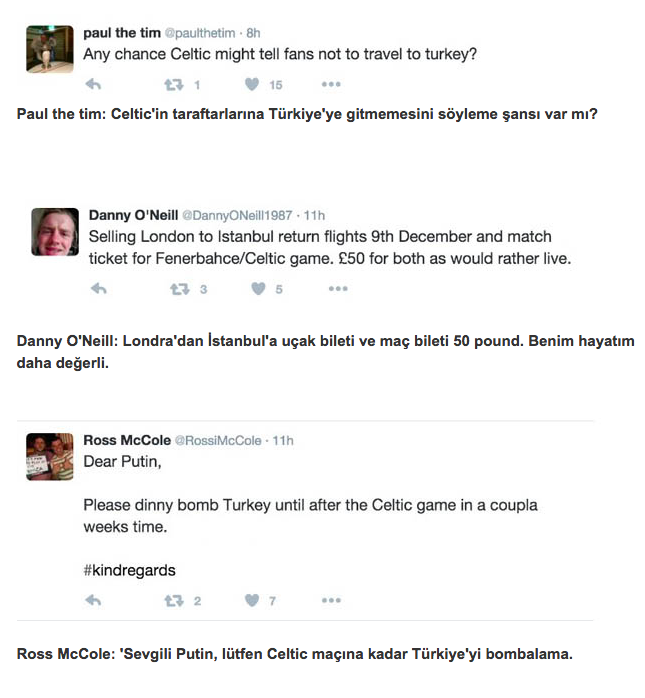The image size is (645, 698).
Task: Retweet Ross McCole's Putin tweet
Action: (175, 601)
